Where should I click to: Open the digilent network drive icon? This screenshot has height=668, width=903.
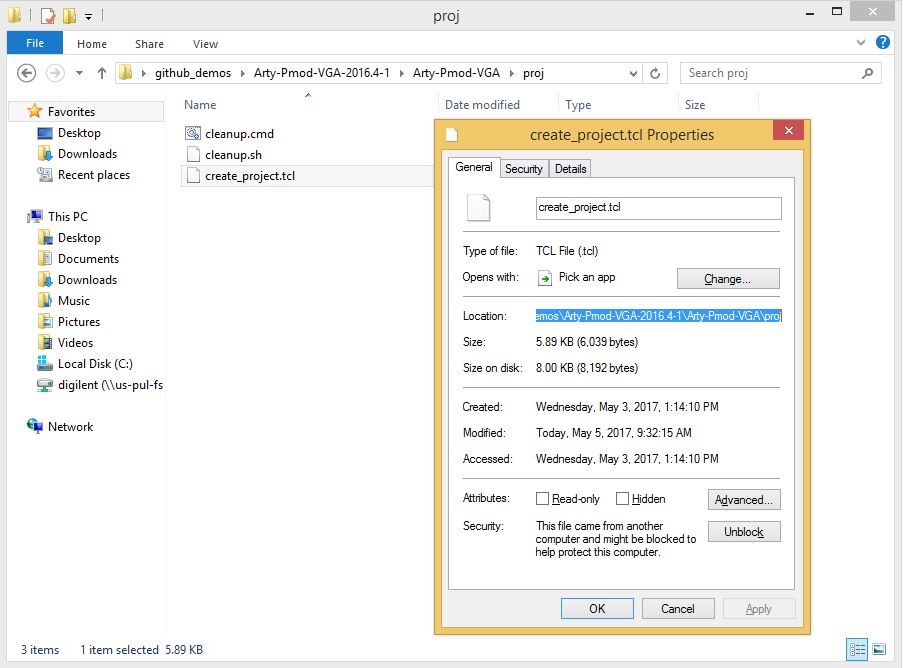[x=45, y=385]
